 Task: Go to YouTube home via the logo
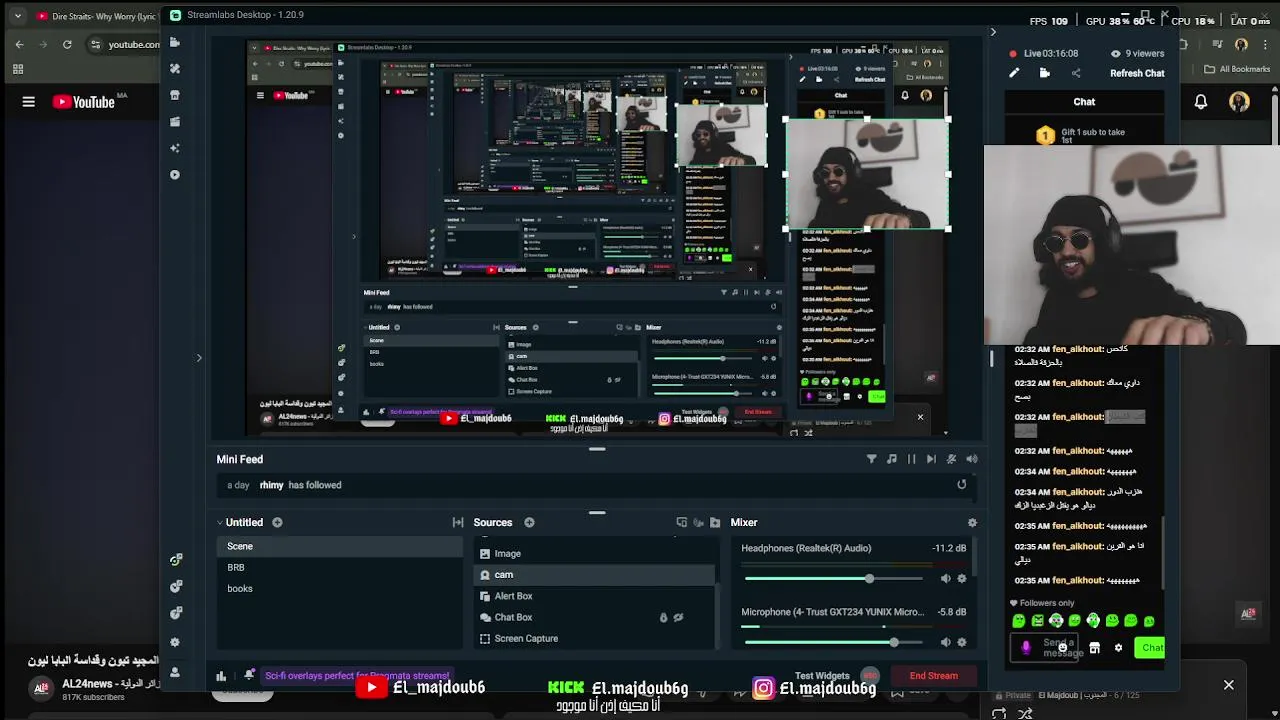point(84,101)
